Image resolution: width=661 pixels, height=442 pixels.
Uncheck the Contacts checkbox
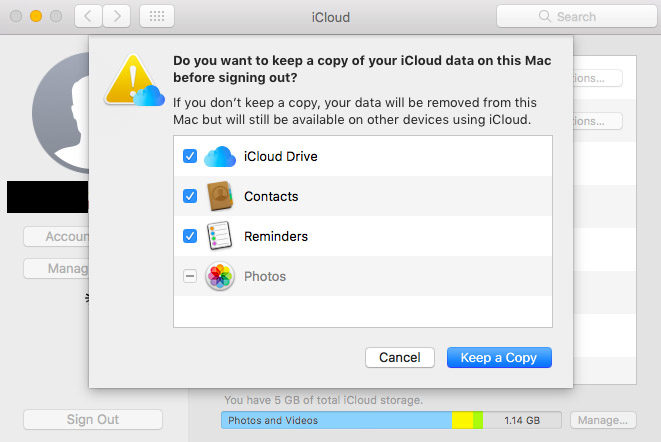(x=190, y=197)
